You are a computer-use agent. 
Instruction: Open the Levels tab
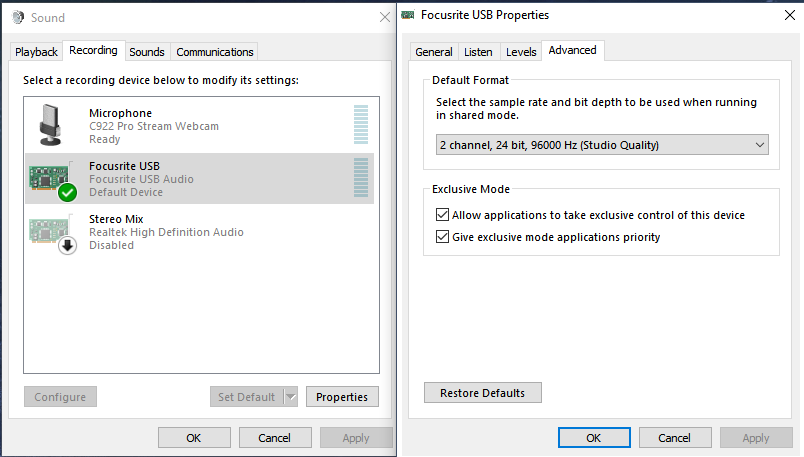pos(521,52)
